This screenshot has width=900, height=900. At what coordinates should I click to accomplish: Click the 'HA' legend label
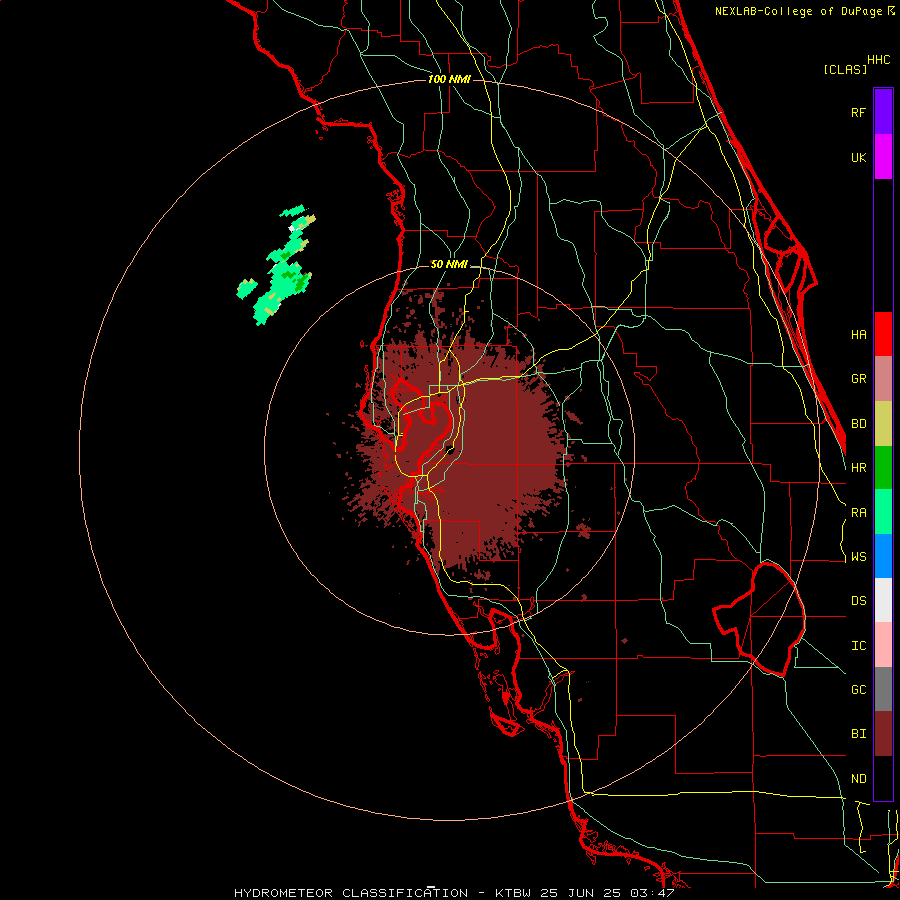pyautogui.click(x=859, y=335)
